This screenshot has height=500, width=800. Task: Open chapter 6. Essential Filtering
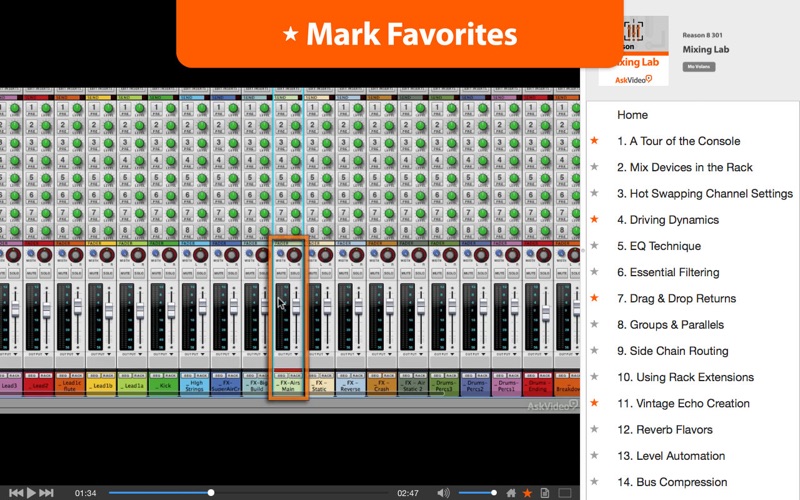click(x=668, y=272)
